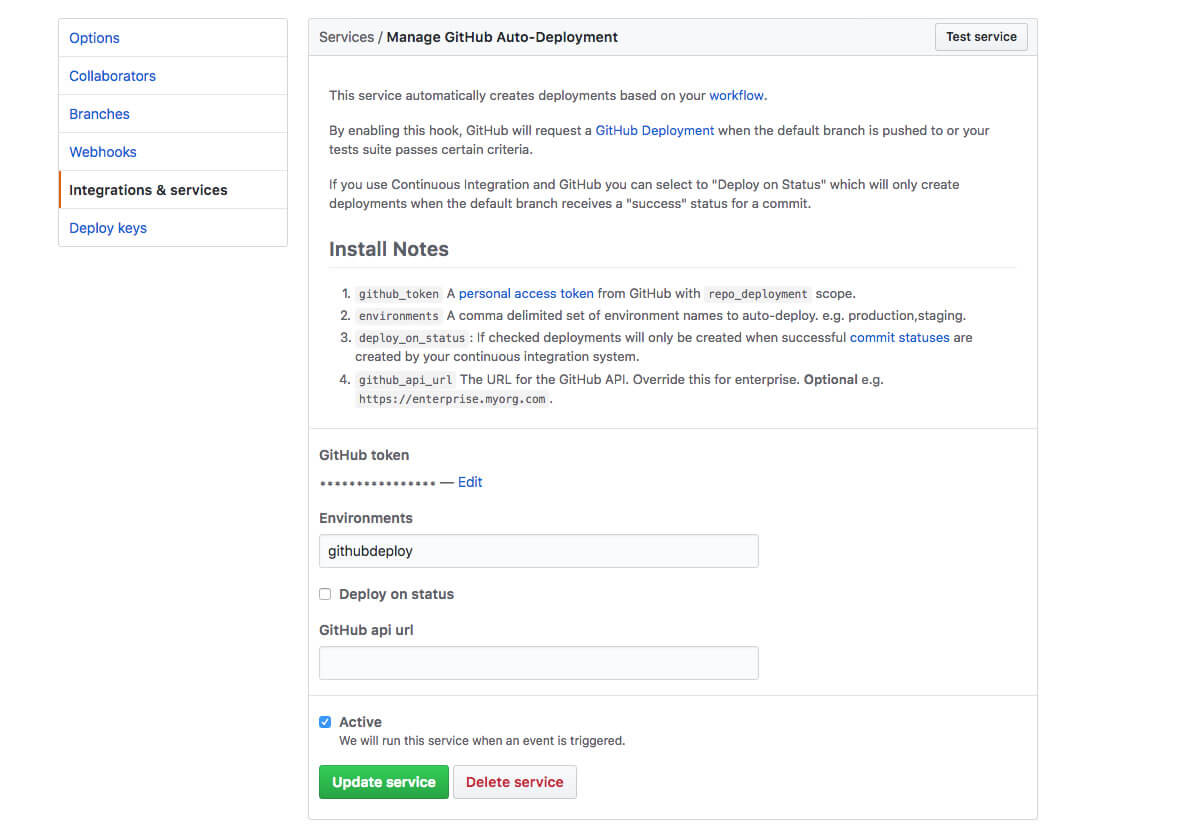Follow the Services breadcrumb link
The image size is (1180, 839).
coord(346,37)
